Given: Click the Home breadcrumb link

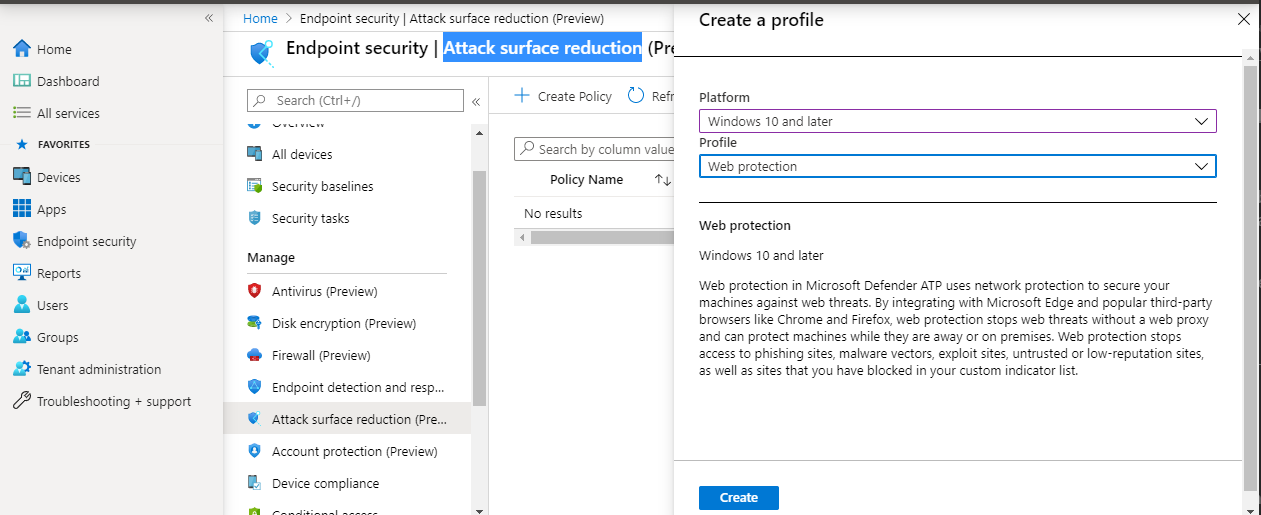Looking at the screenshot, I should [x=260, y=18].
